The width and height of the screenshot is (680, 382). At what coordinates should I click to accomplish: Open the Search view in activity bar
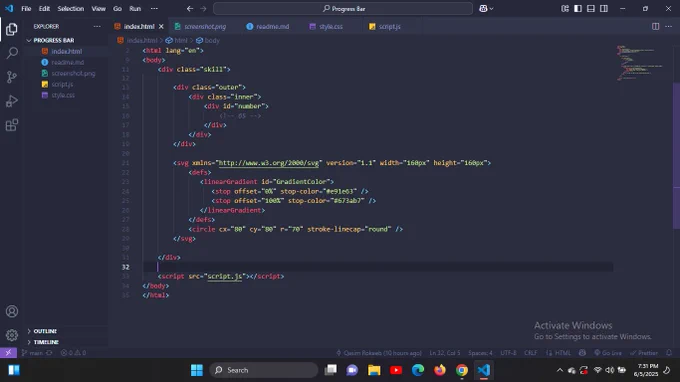coord(12,53)
